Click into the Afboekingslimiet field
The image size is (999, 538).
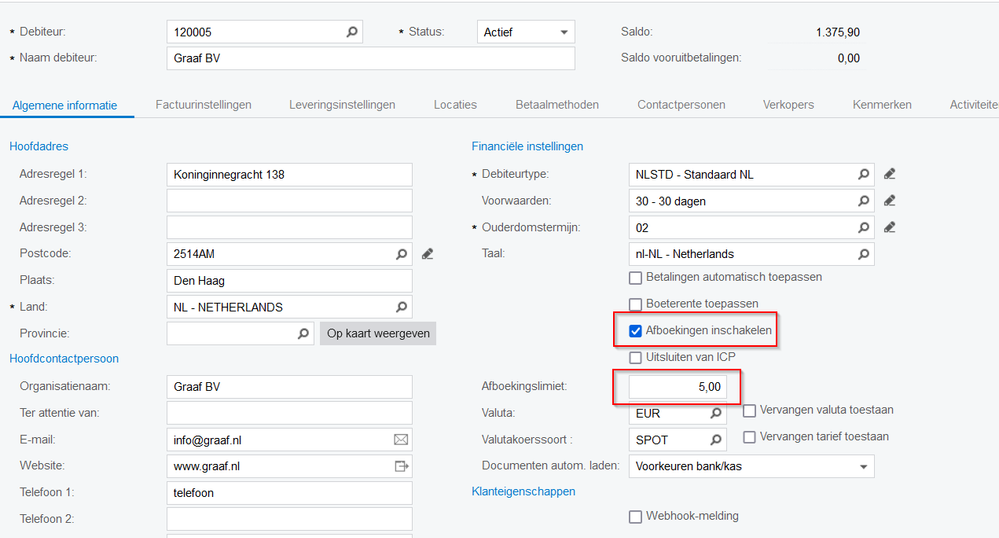pos(677,387)
